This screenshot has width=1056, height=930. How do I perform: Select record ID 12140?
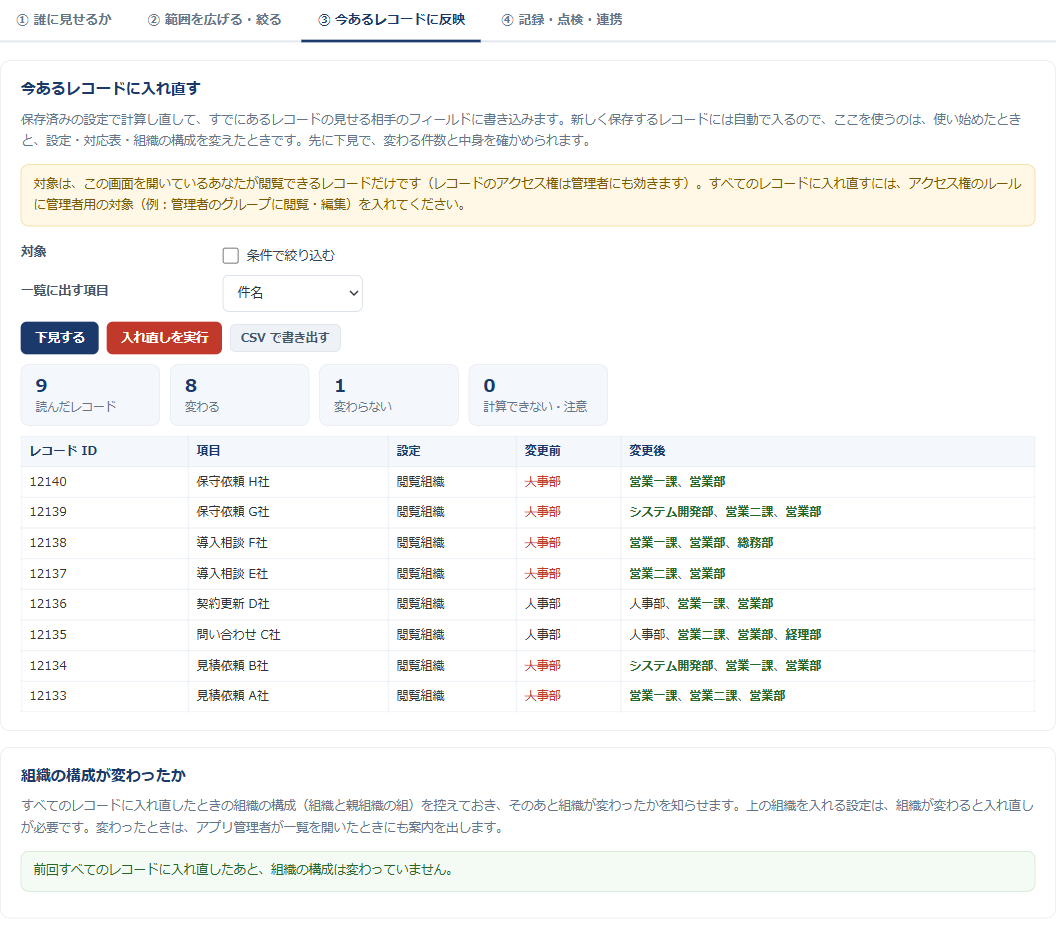click(48, 481)
